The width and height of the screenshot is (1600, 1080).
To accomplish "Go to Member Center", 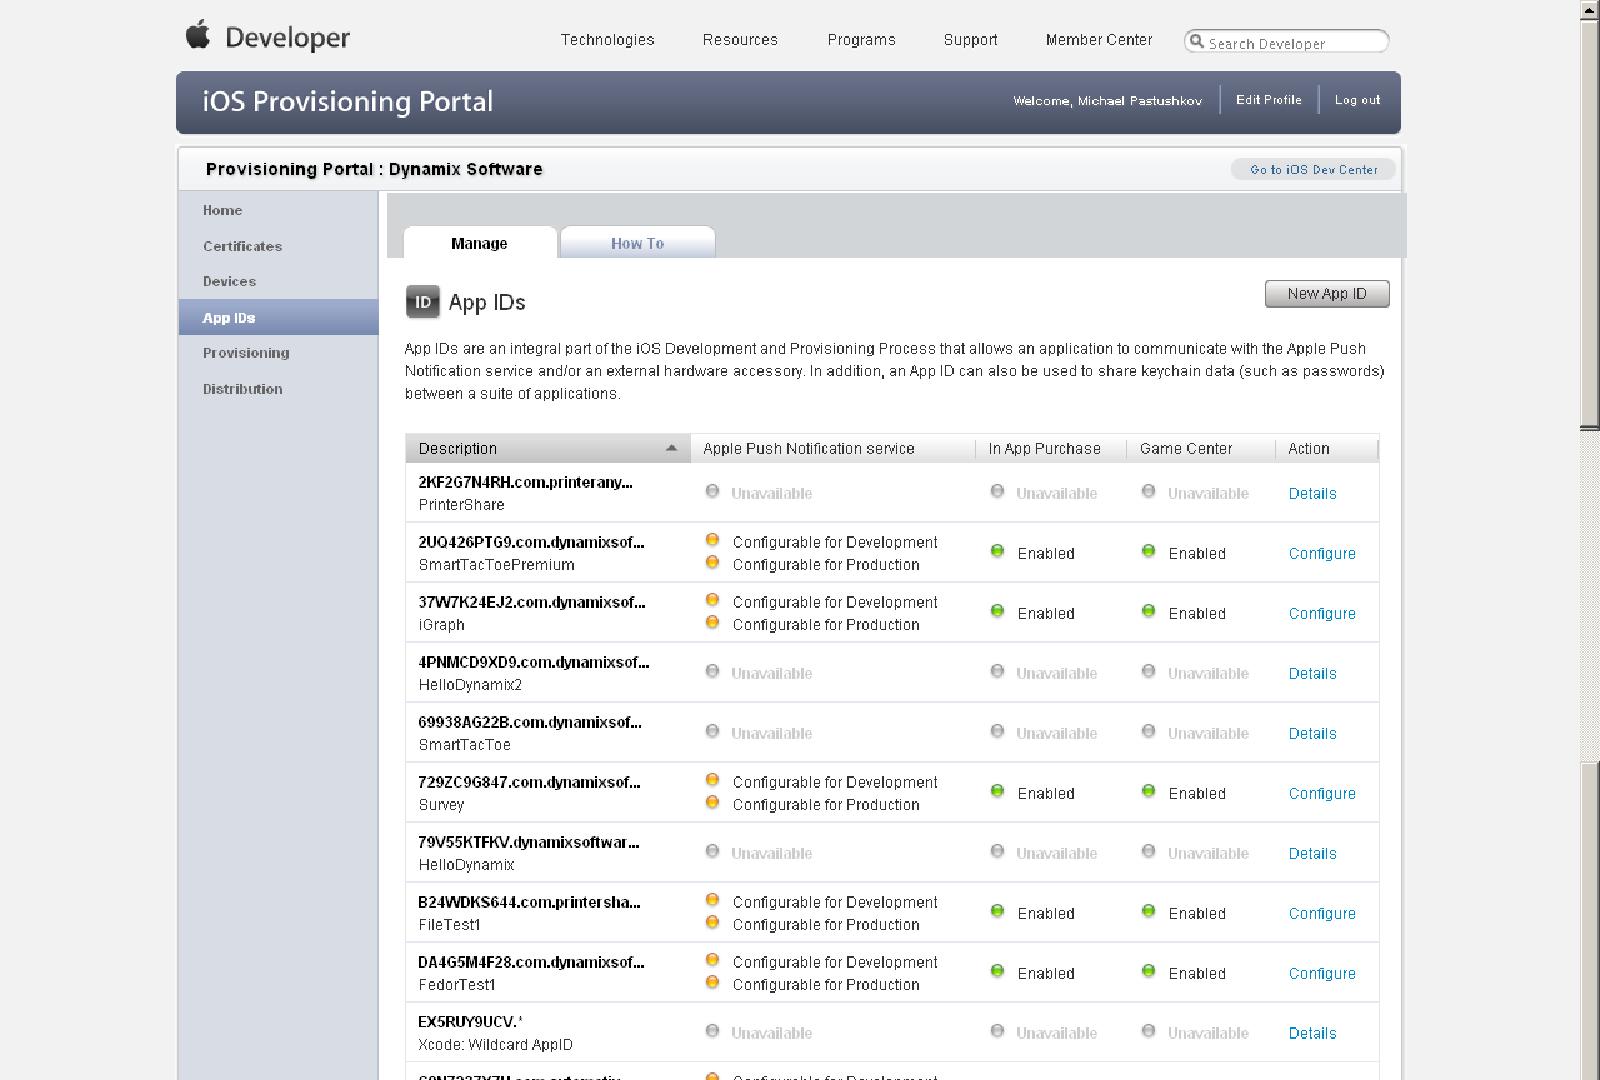I will (x=1099, y=40).
